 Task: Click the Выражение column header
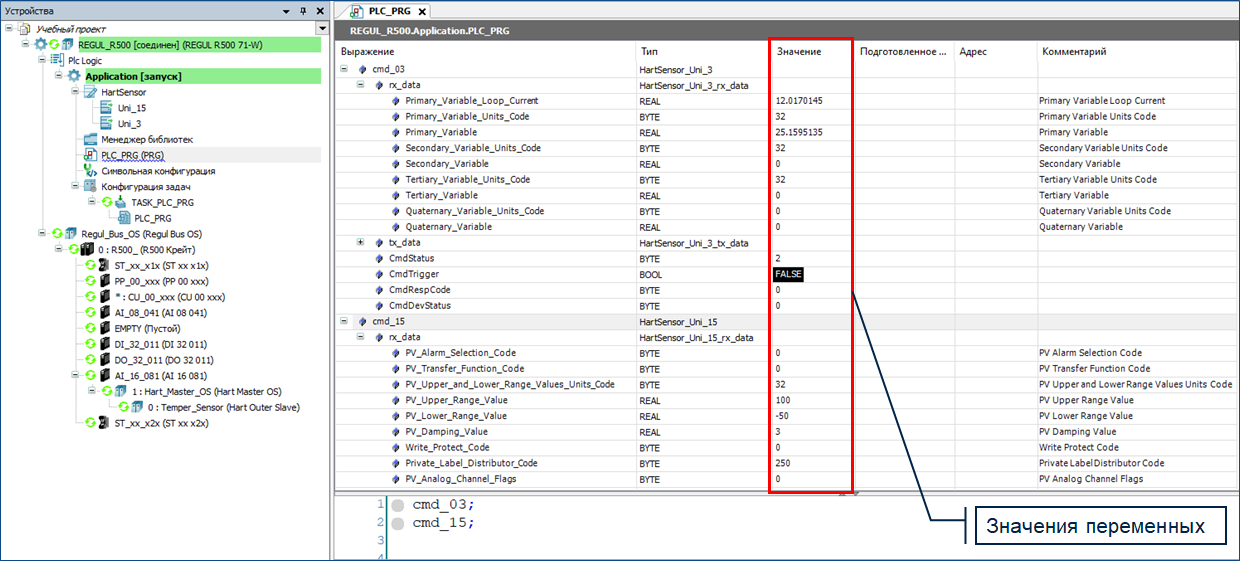coord(368,51)
